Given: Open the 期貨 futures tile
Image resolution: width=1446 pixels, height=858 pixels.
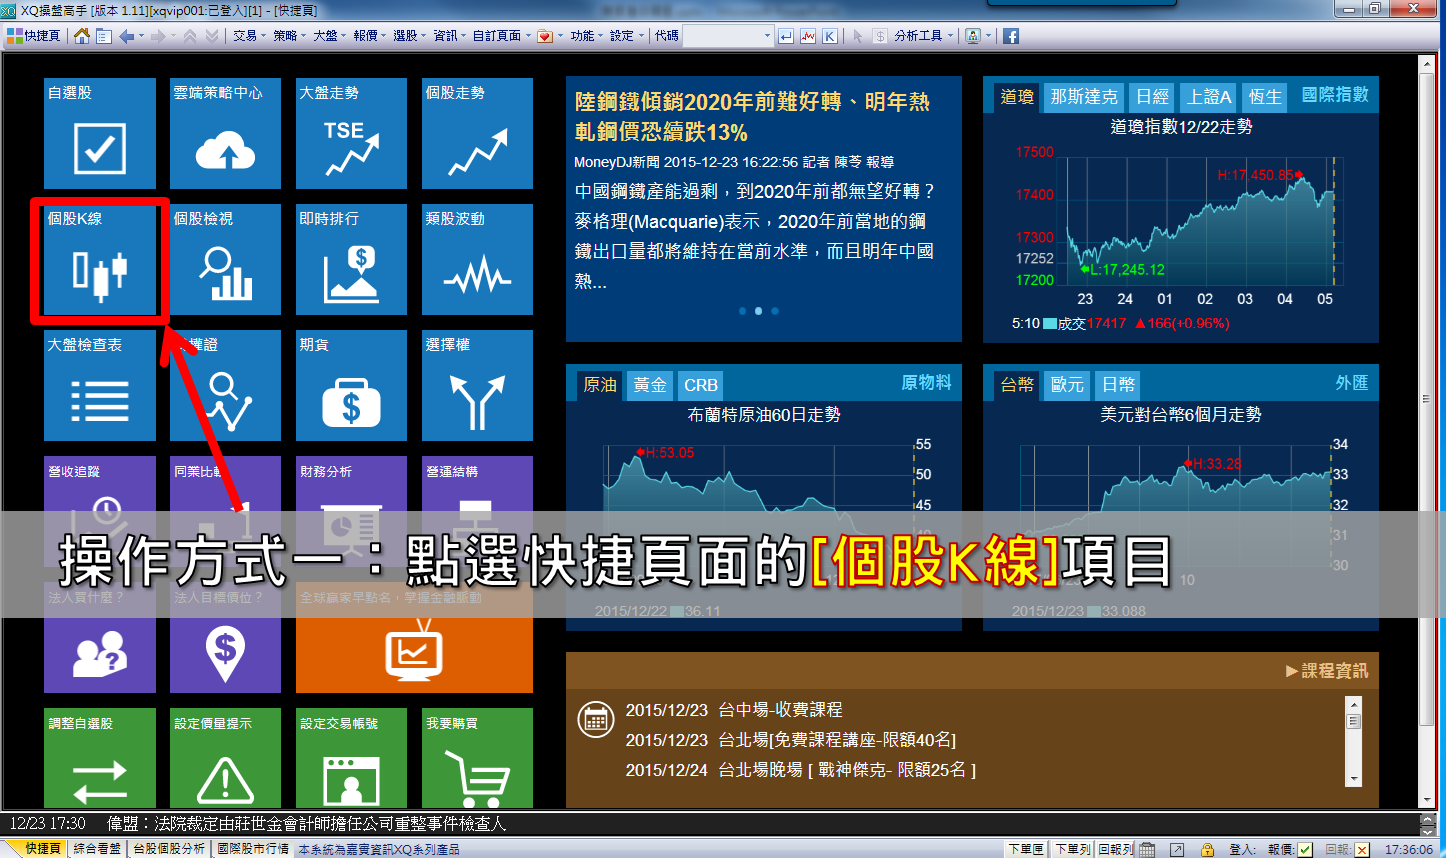Looking at the screenshot, I should [352, 385].
